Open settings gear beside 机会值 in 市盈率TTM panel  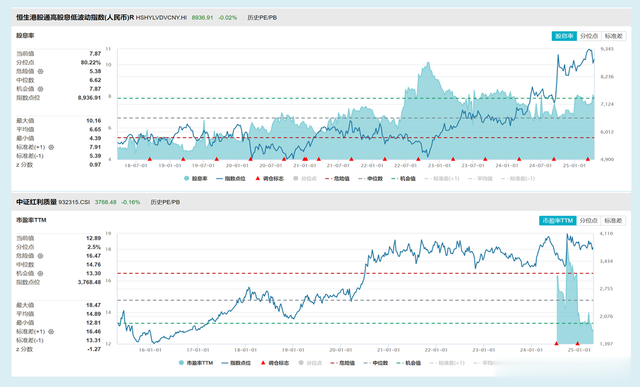[x=40, y=274]
